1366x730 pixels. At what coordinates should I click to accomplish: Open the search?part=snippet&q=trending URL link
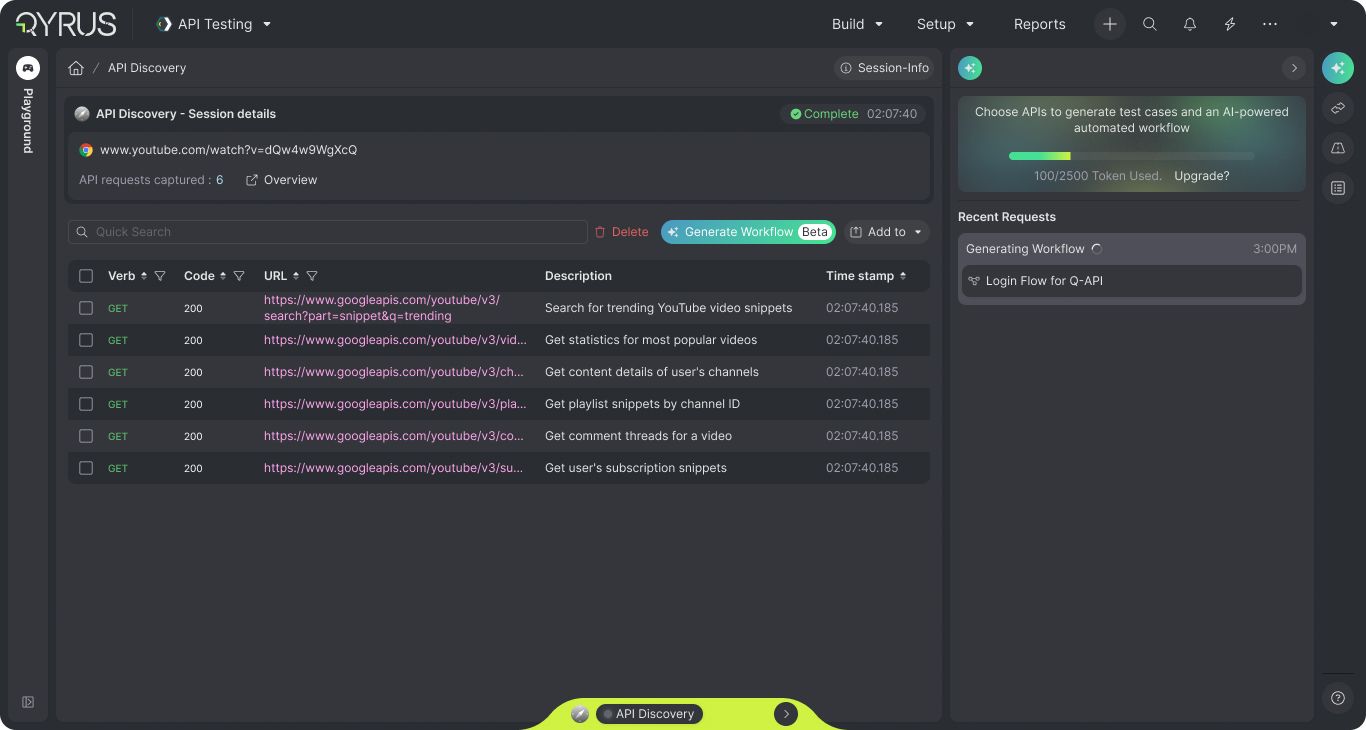(x=382, y=308)
